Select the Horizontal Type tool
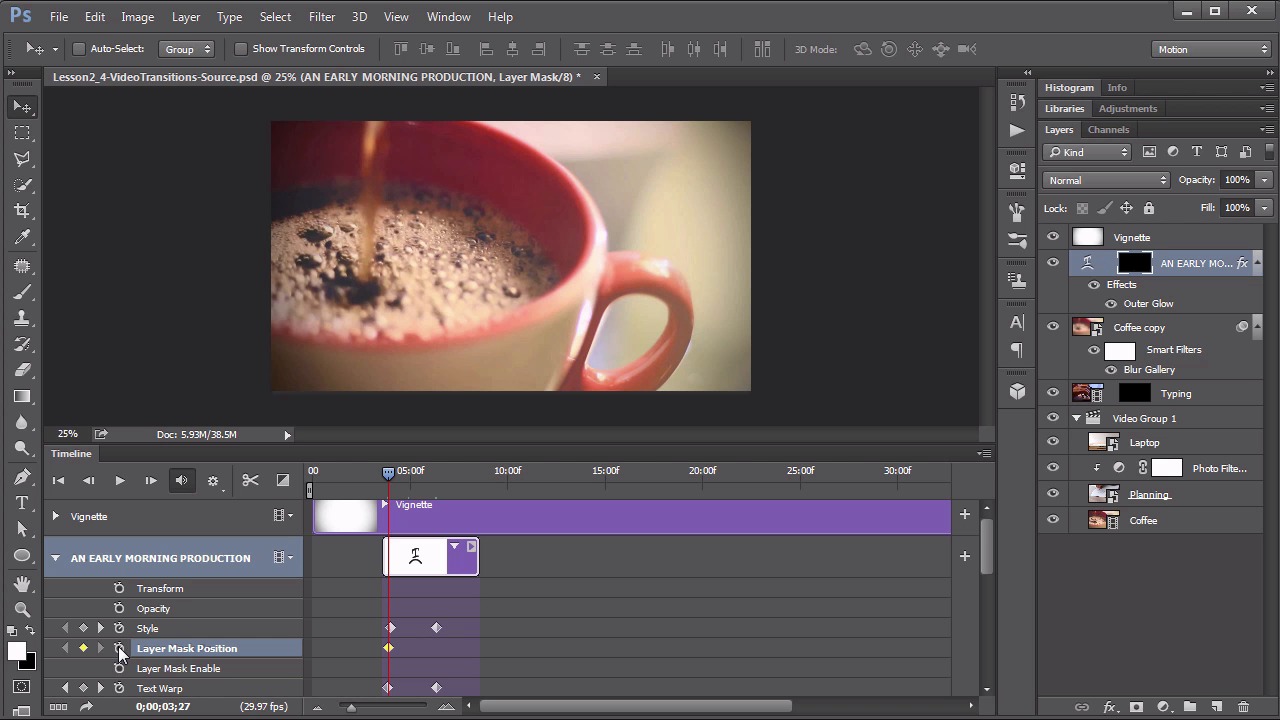Screen dimensions: 1280x720 point(22,503)
